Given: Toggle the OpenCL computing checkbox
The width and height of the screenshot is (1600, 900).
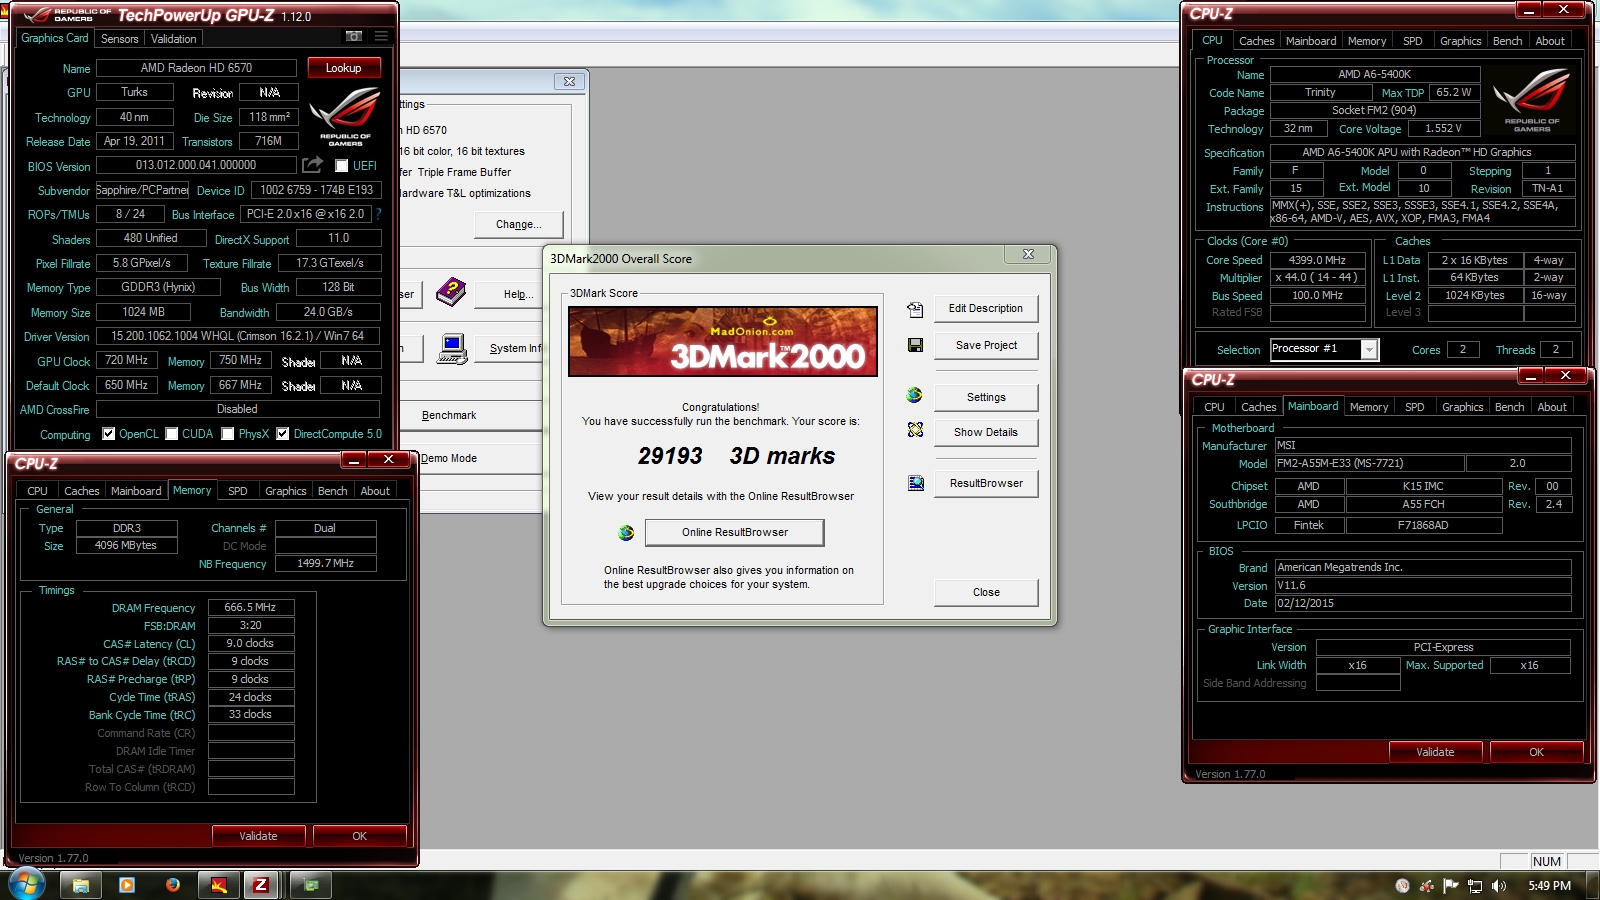Looking at the screenshot, I should [110, 434].
